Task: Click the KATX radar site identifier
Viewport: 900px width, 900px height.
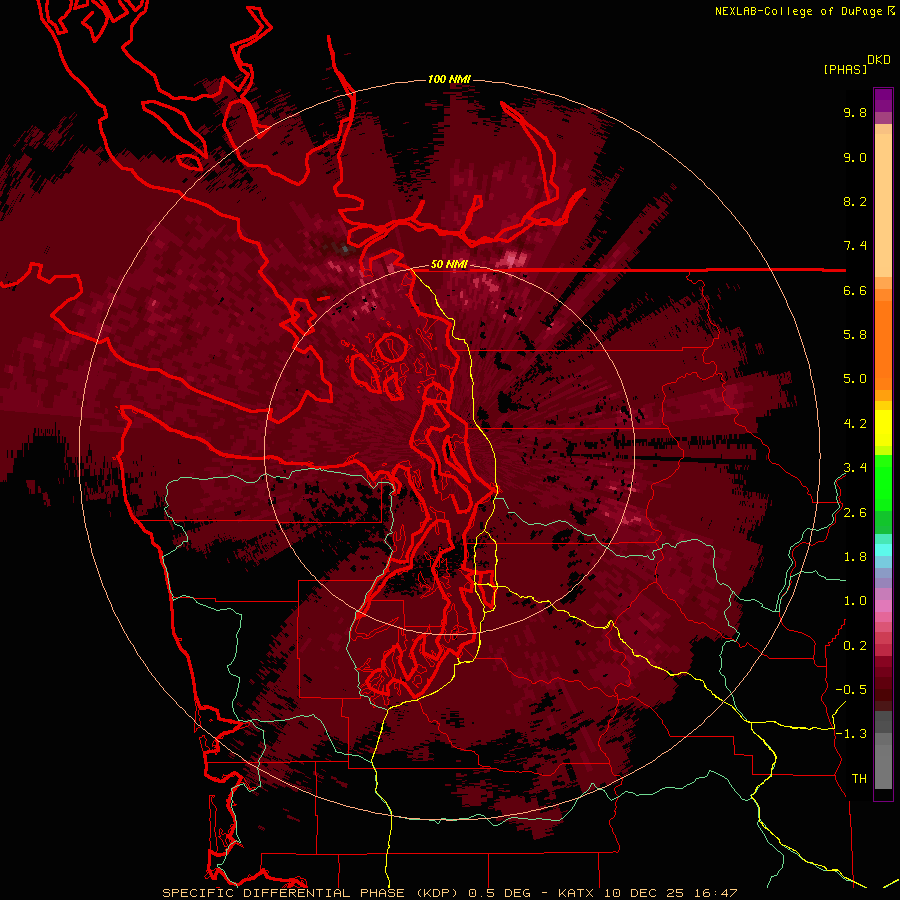Action: click(577, 893)
